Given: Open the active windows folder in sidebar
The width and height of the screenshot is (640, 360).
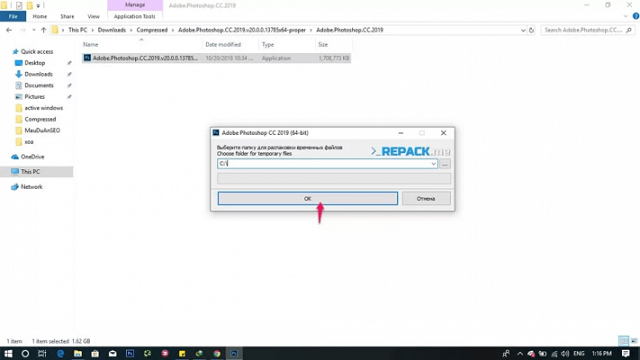Looking at the screenshot, I should point(43,108).
